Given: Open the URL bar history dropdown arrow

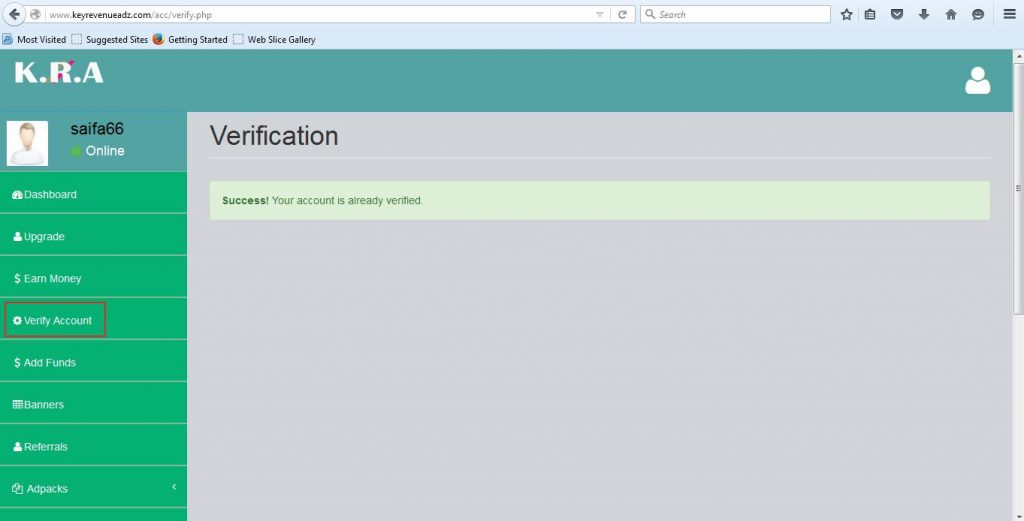Looking at the screenshot, I should tap(600, 15).
